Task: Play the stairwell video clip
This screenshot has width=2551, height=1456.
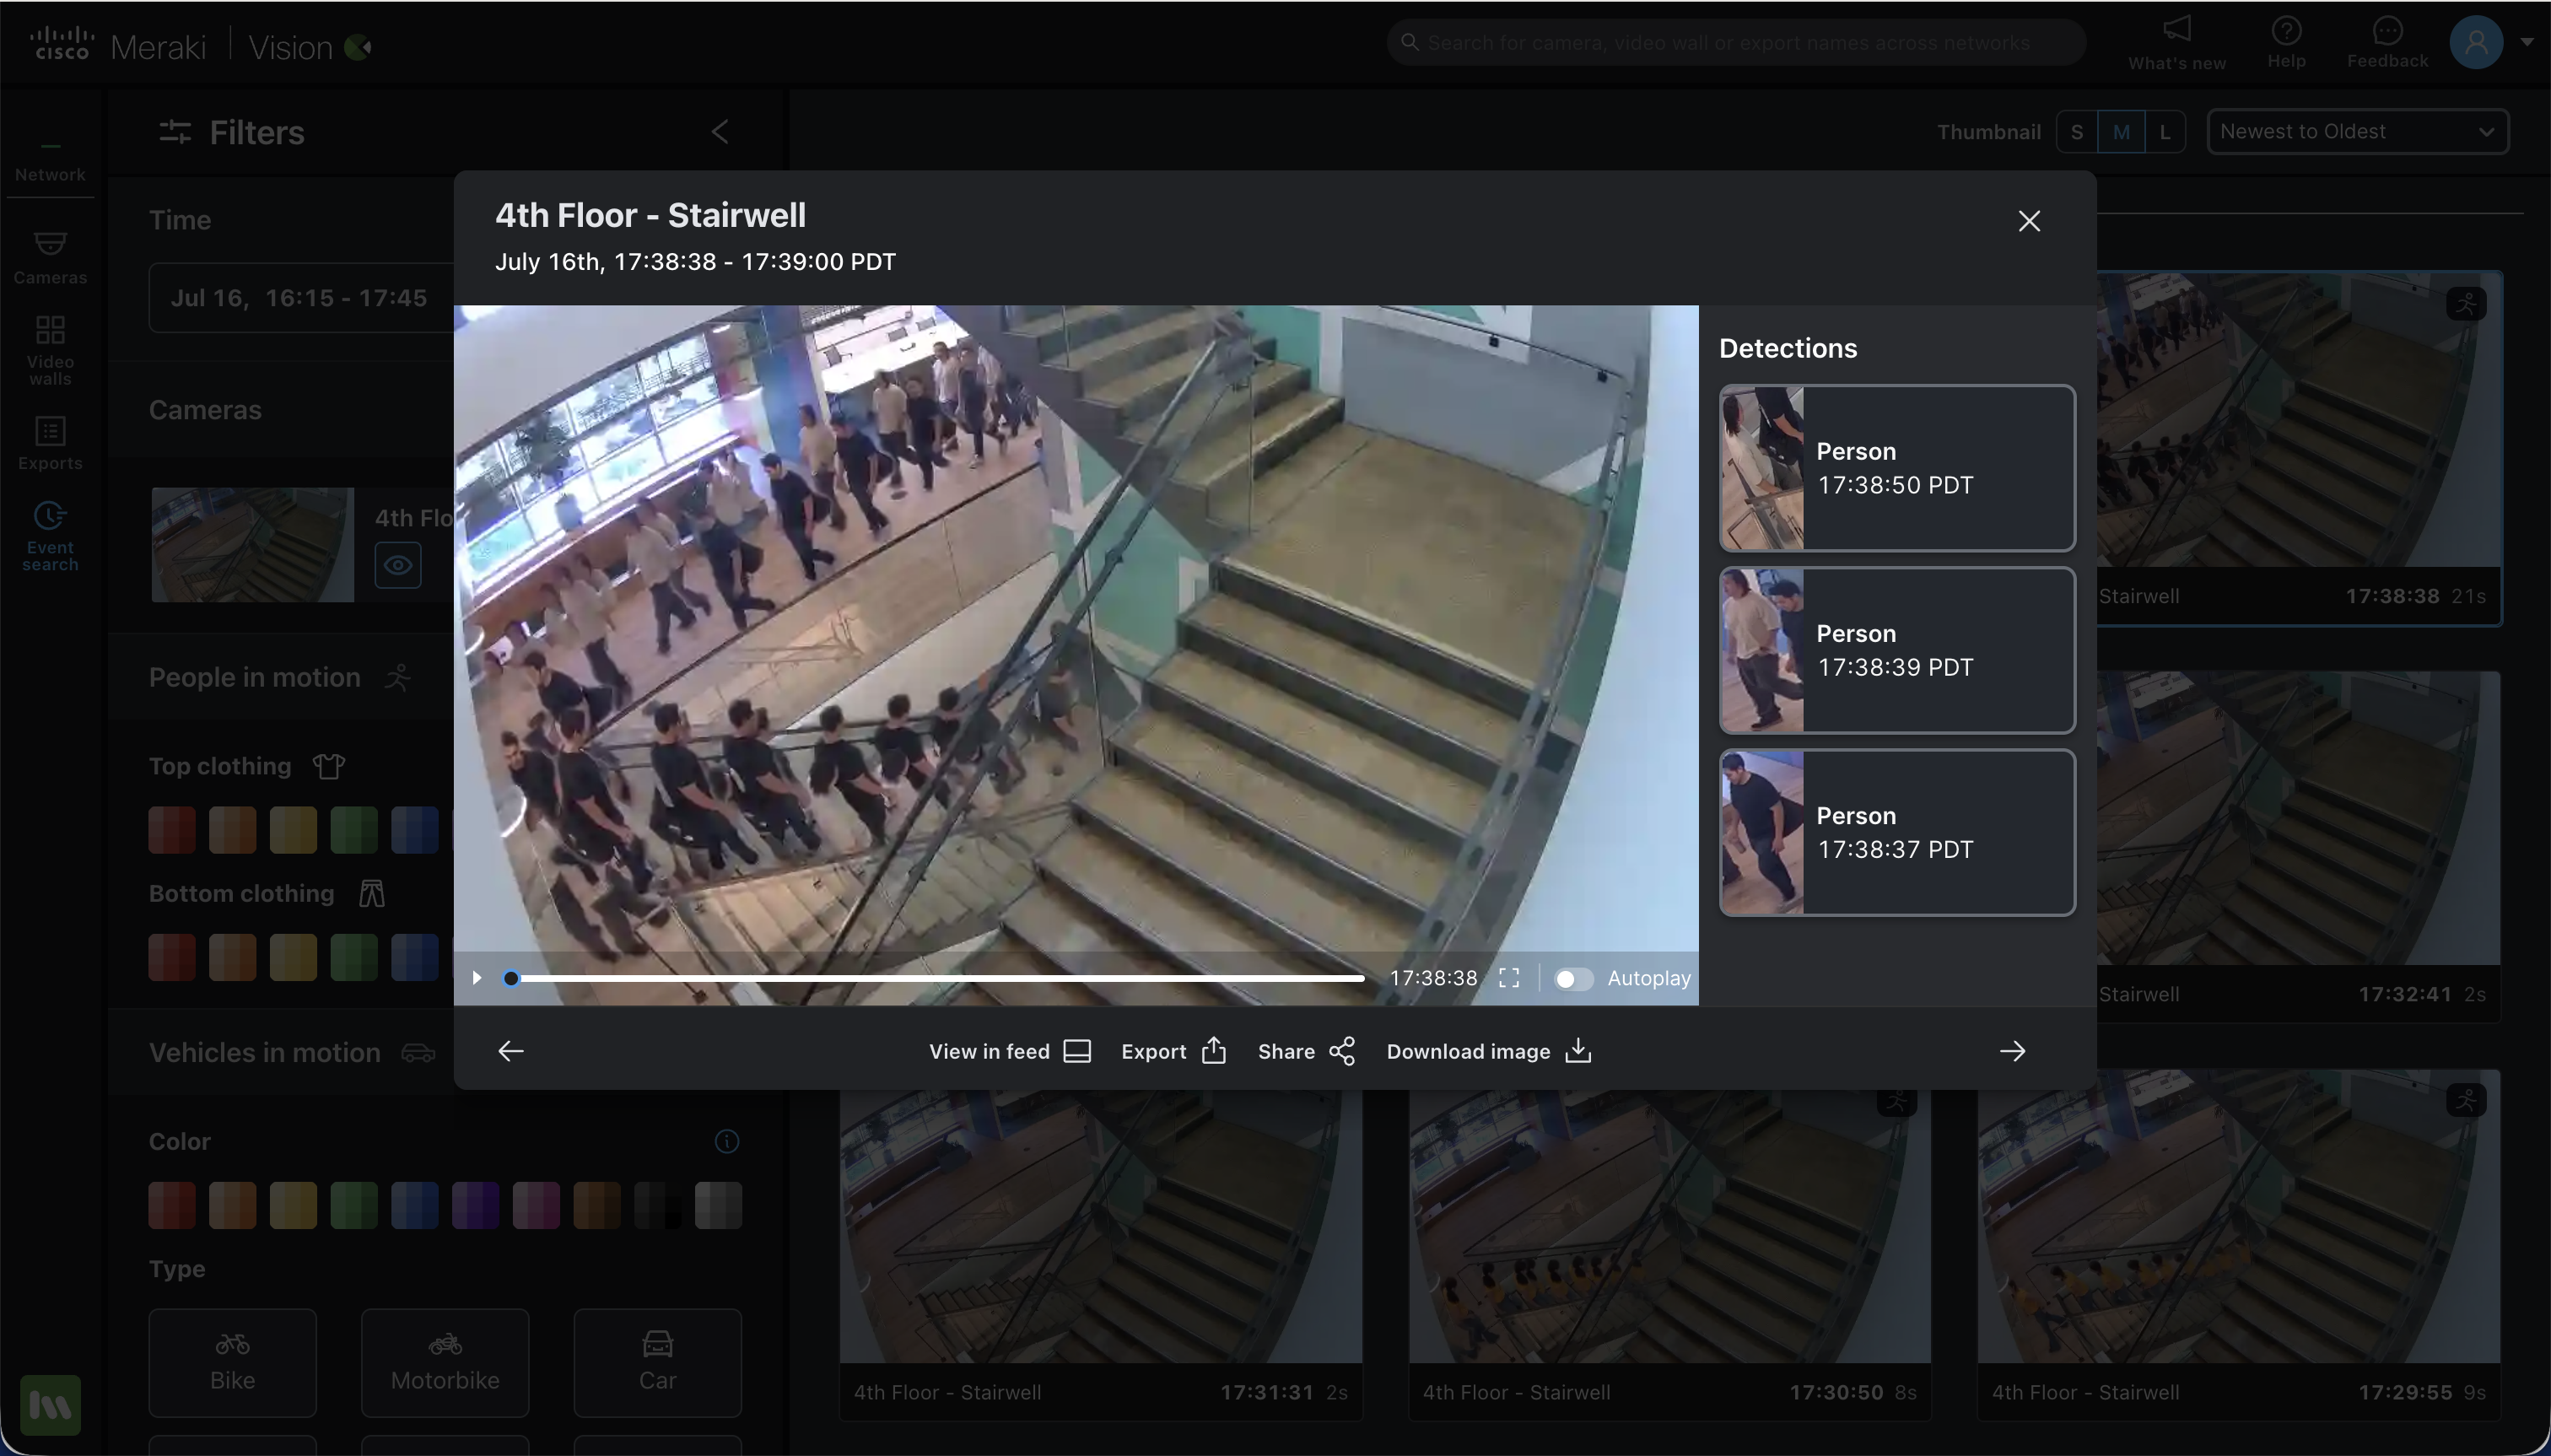Action: [x=477, y=978]
